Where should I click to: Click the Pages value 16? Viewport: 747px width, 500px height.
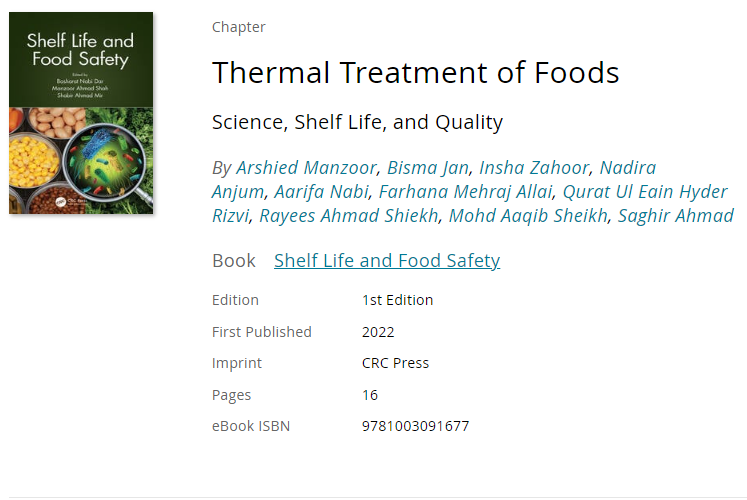(370, 395)
